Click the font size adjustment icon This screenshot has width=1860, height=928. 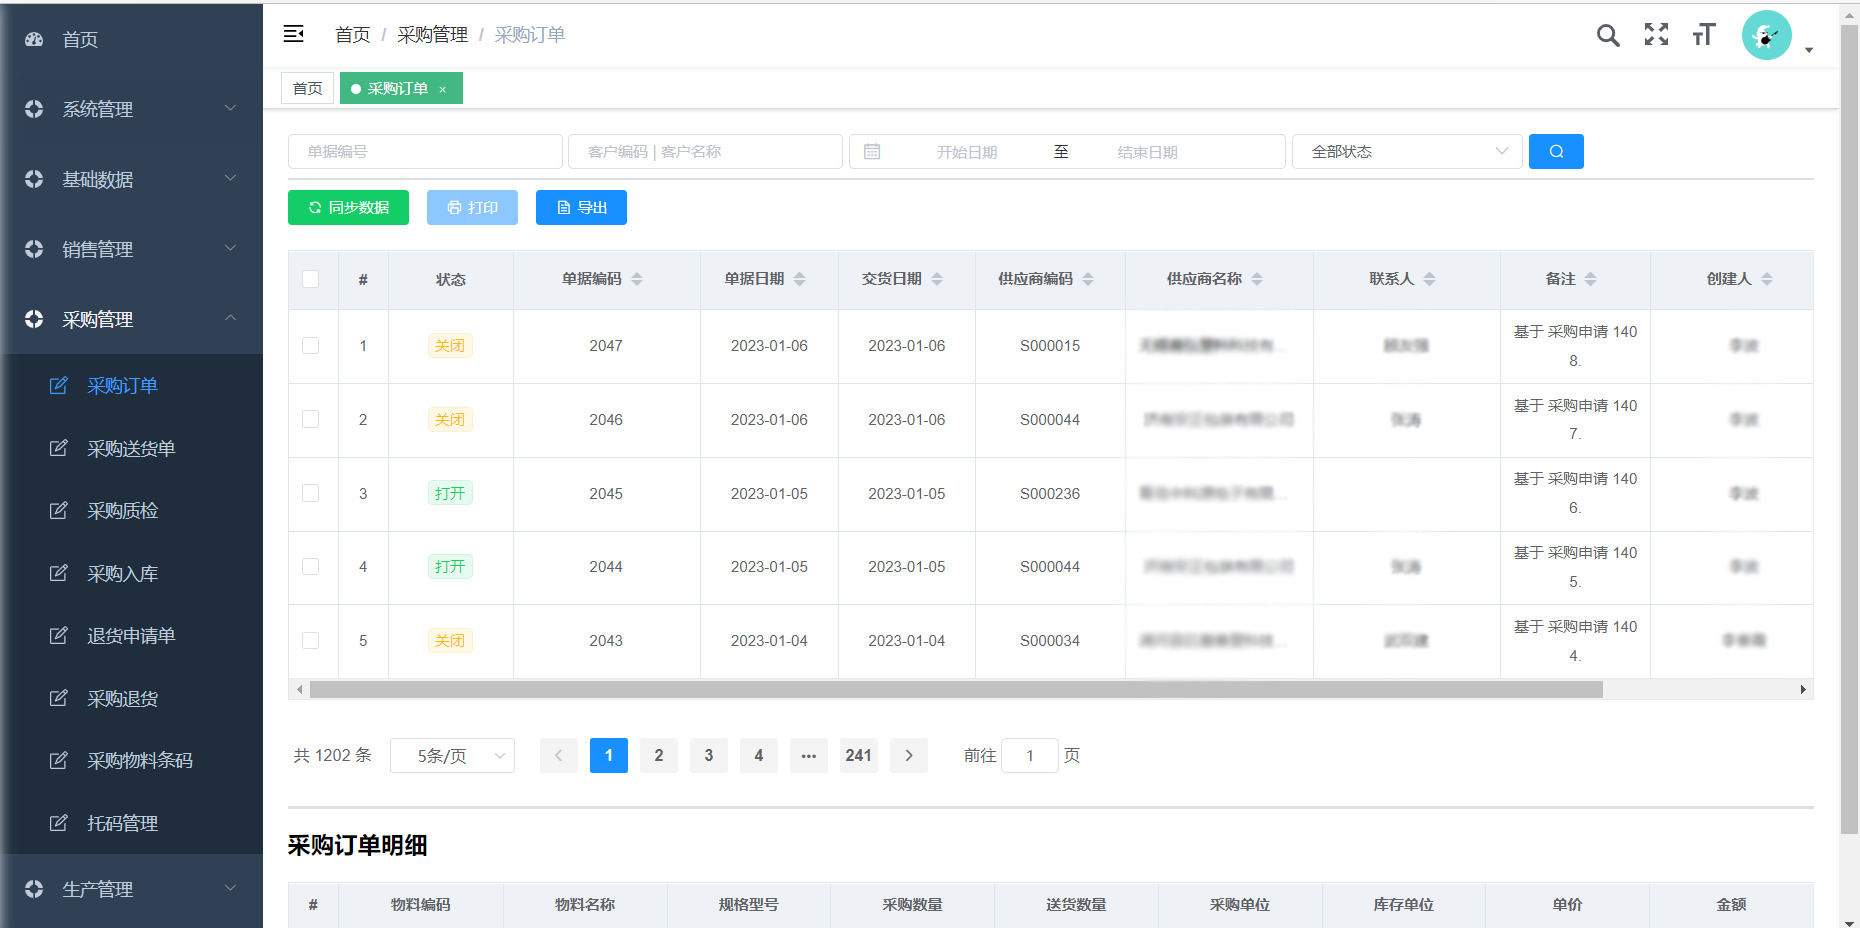pyautogui.click(x=1704, y=35)
